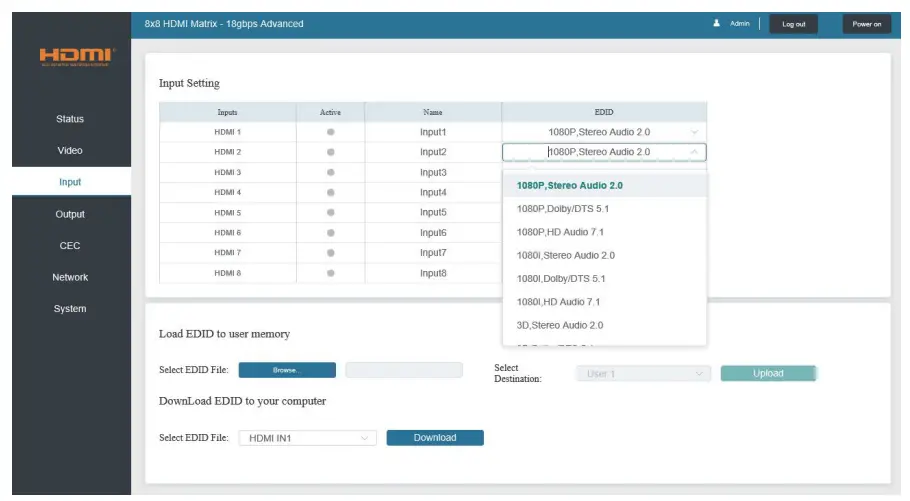Click the HDMI 1 row label
910x501 pixels.
(x=228, y=132)
